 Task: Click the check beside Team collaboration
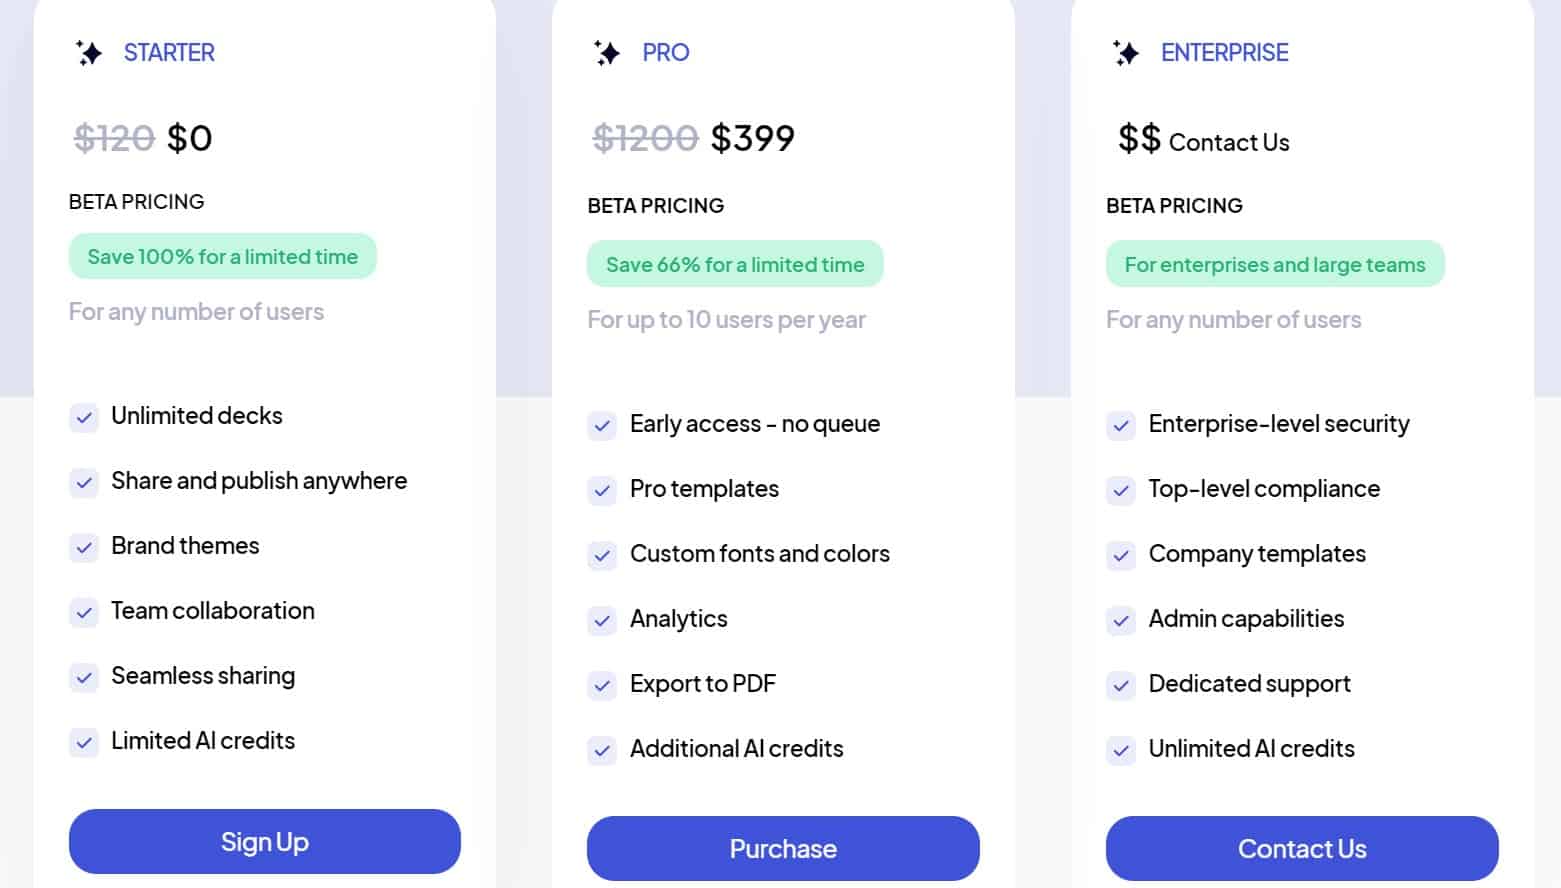(84, 612)
